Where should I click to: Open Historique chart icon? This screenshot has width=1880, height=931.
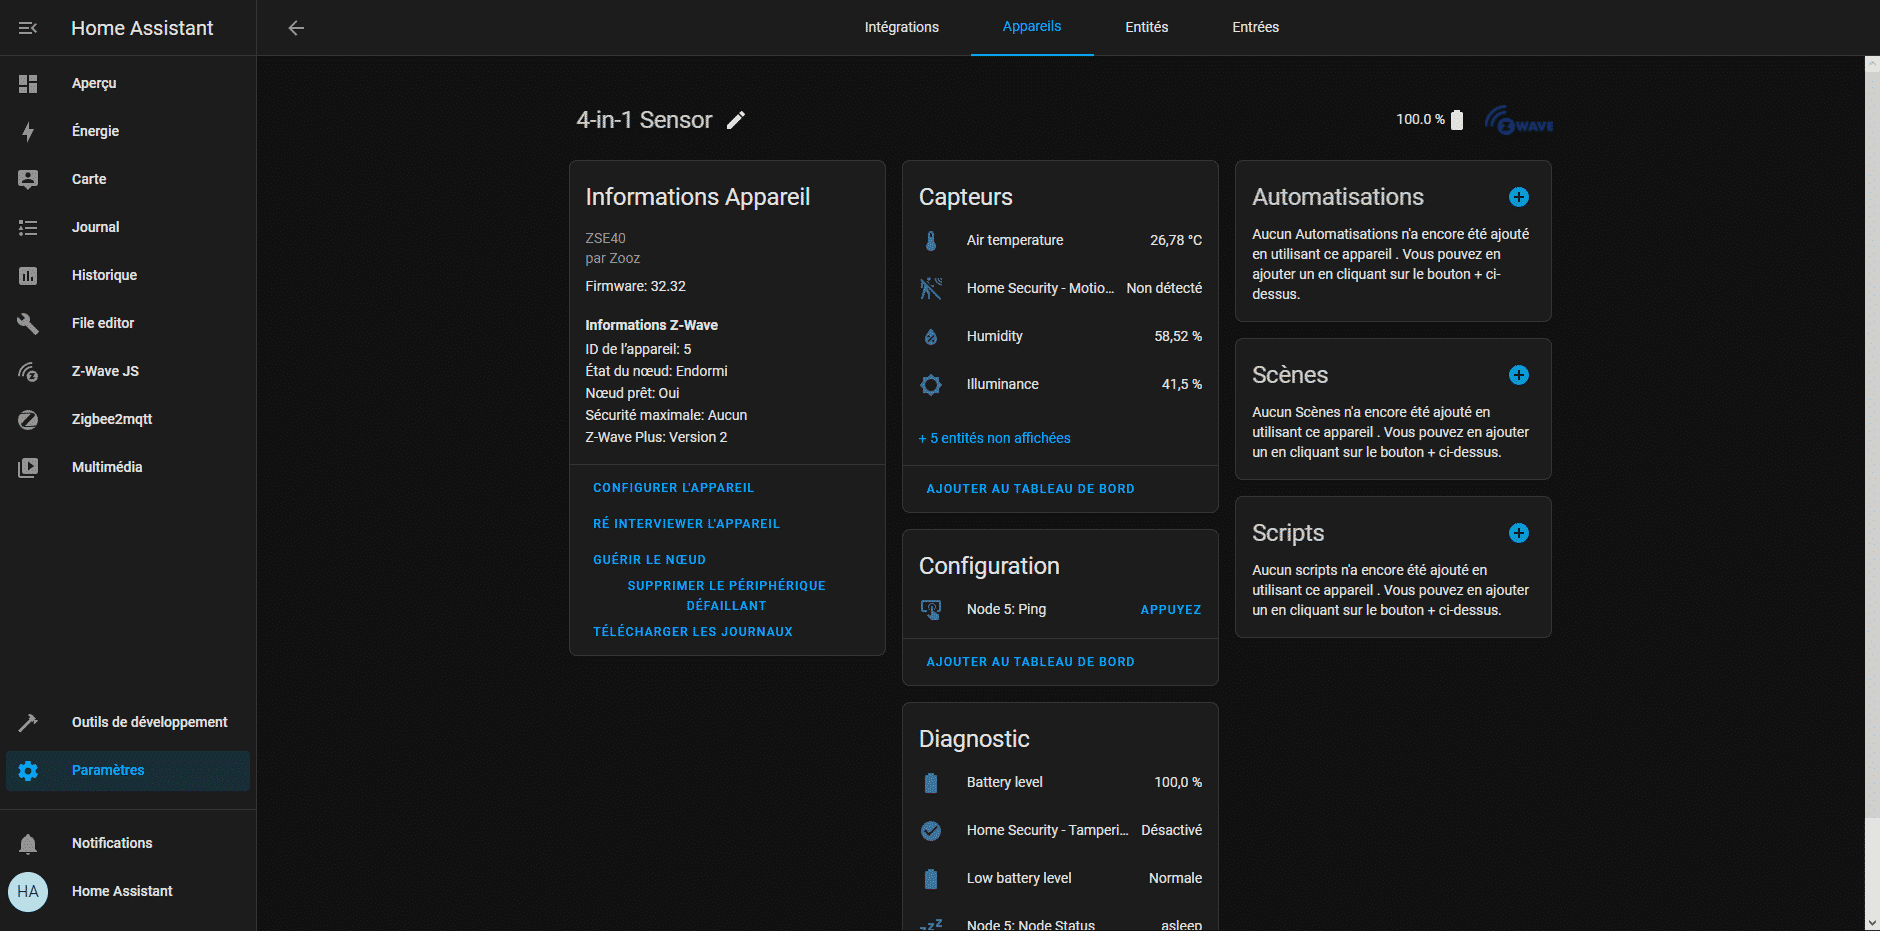pos(28,276)
